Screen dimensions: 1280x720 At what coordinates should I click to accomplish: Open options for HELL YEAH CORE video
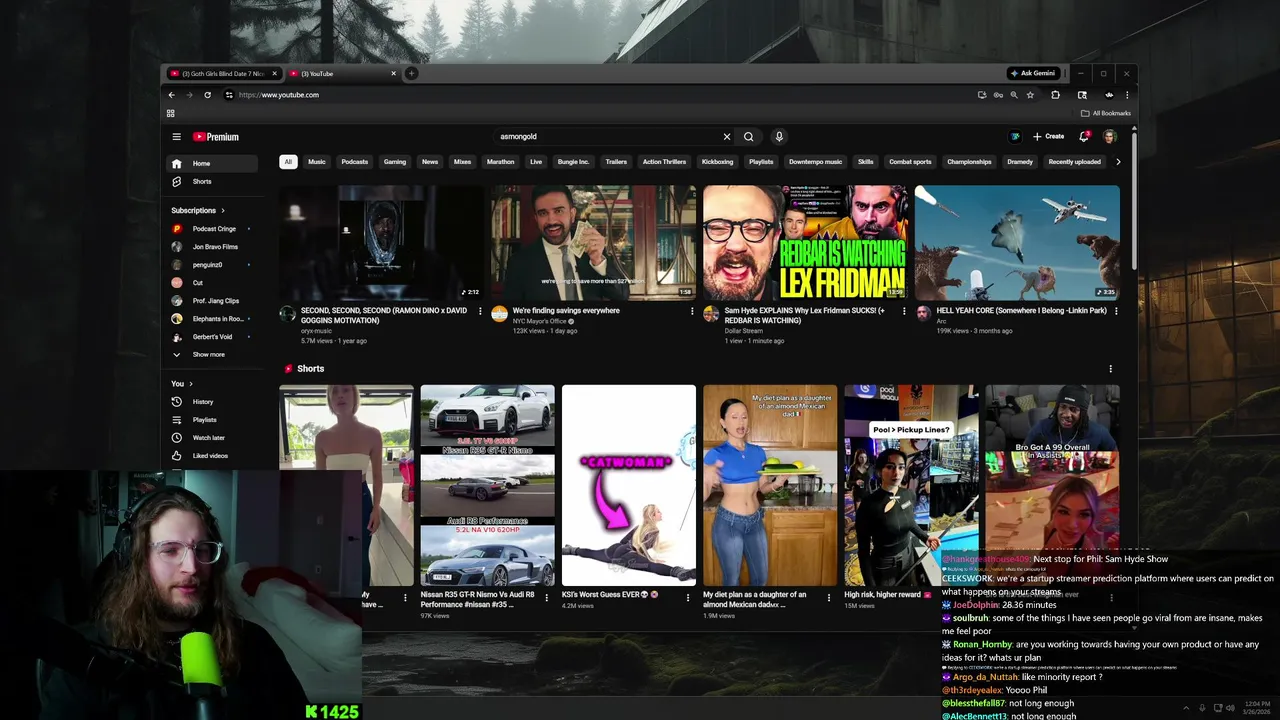[1116, 311]
